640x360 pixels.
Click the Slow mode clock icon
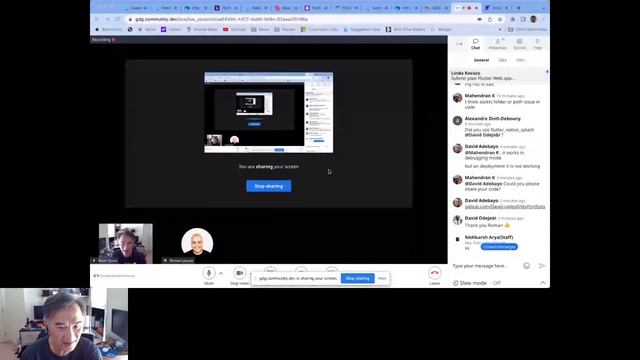(456, 283)
